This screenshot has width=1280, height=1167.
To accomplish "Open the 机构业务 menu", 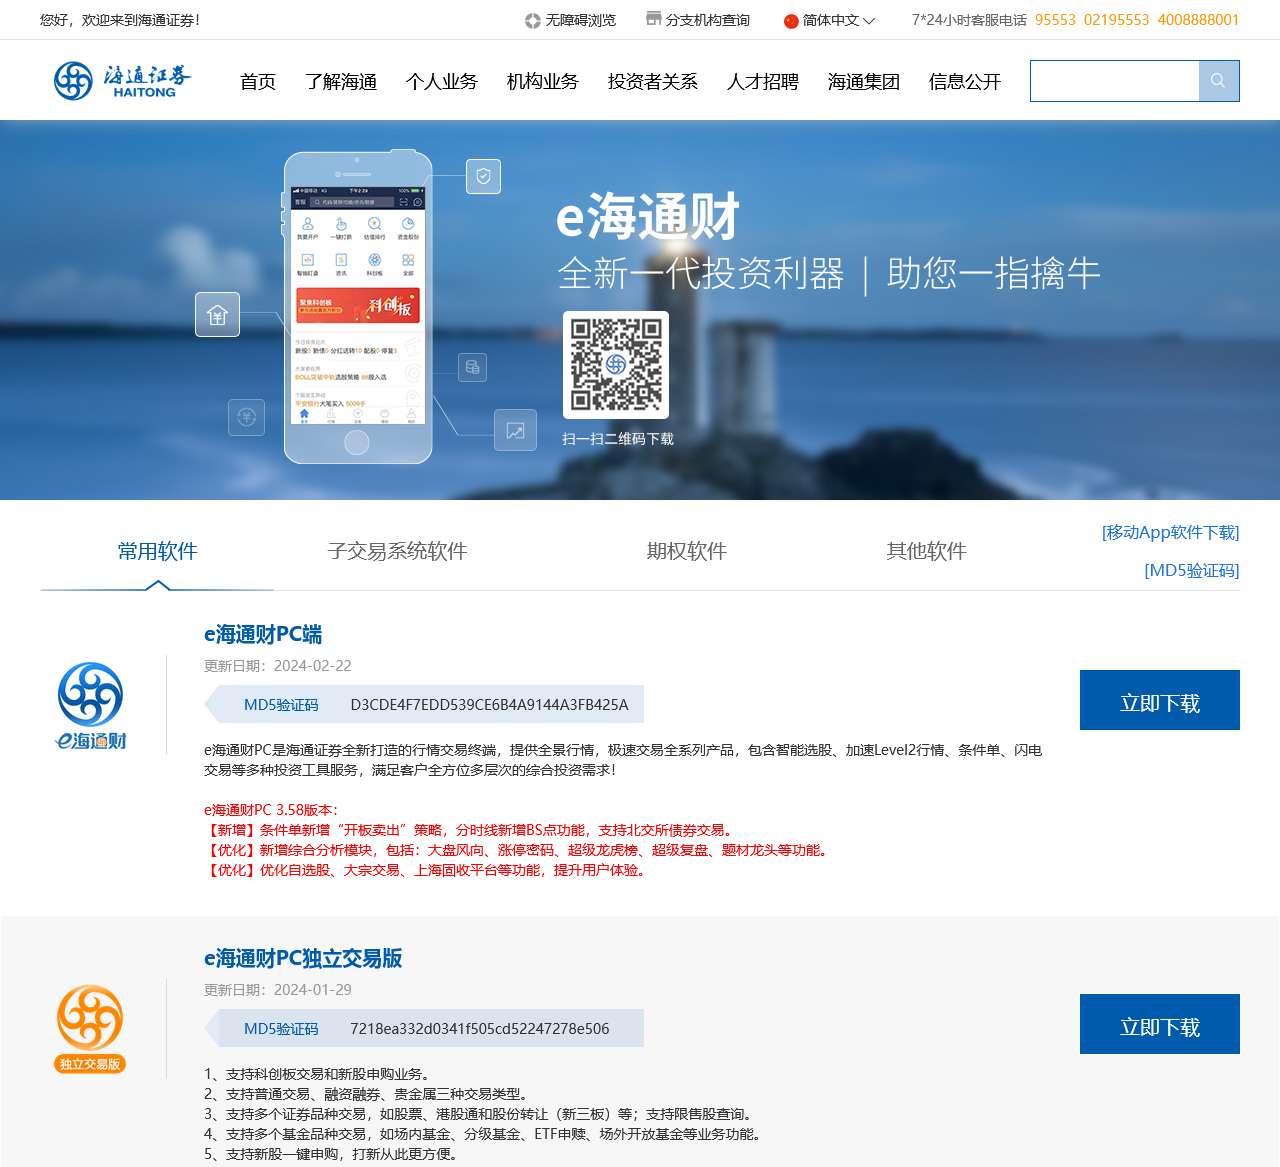I will click(x=543, y=82).
